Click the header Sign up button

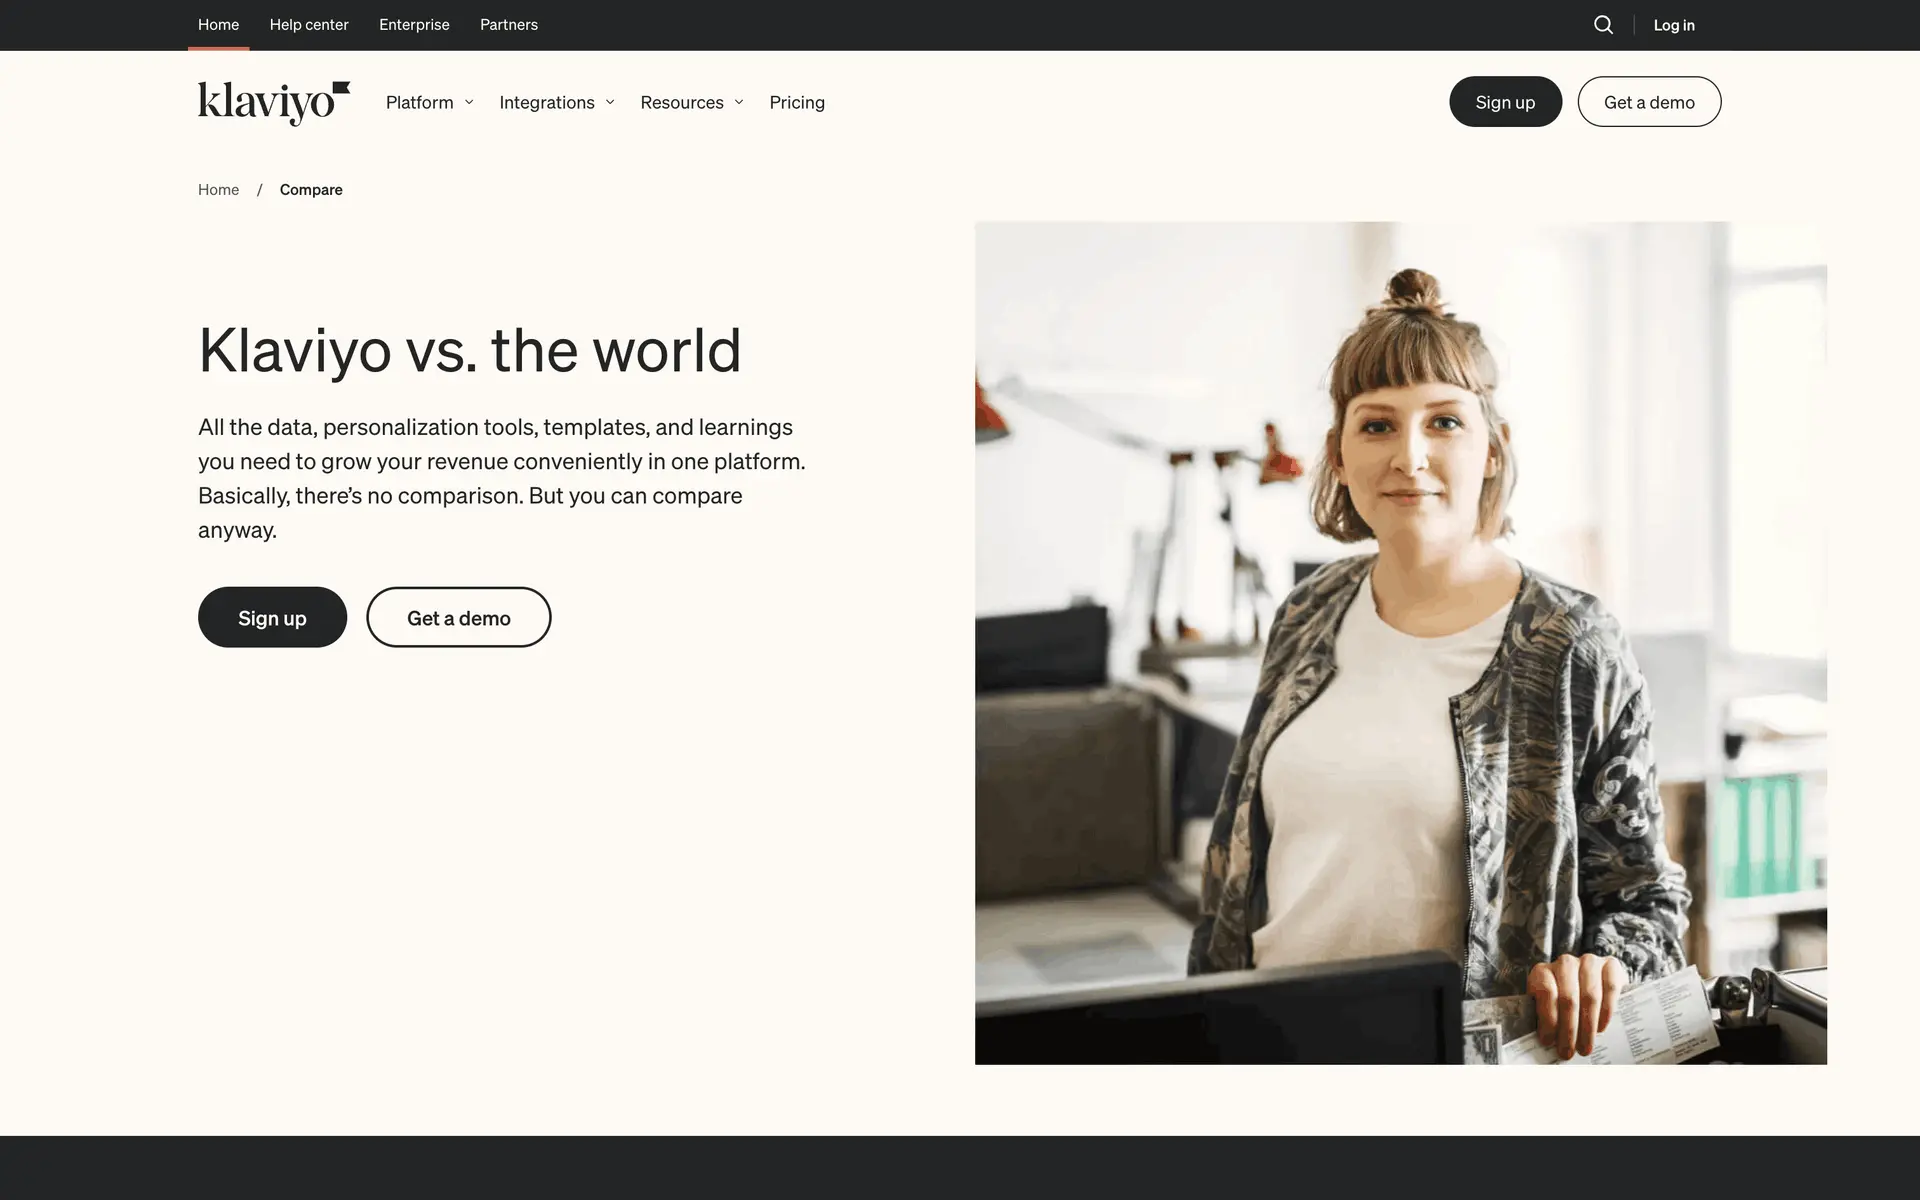tap(1505, 102)
